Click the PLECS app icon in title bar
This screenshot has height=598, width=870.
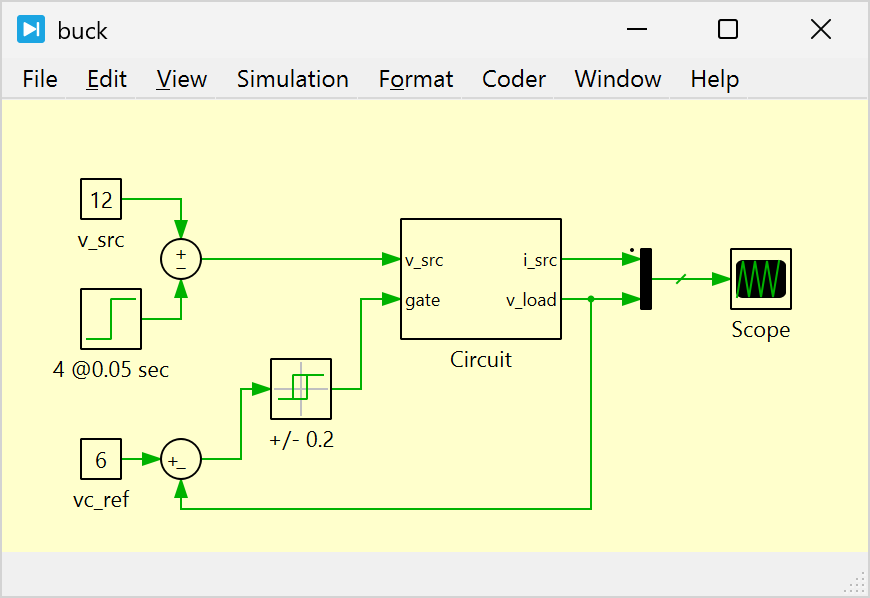point(31,30)
